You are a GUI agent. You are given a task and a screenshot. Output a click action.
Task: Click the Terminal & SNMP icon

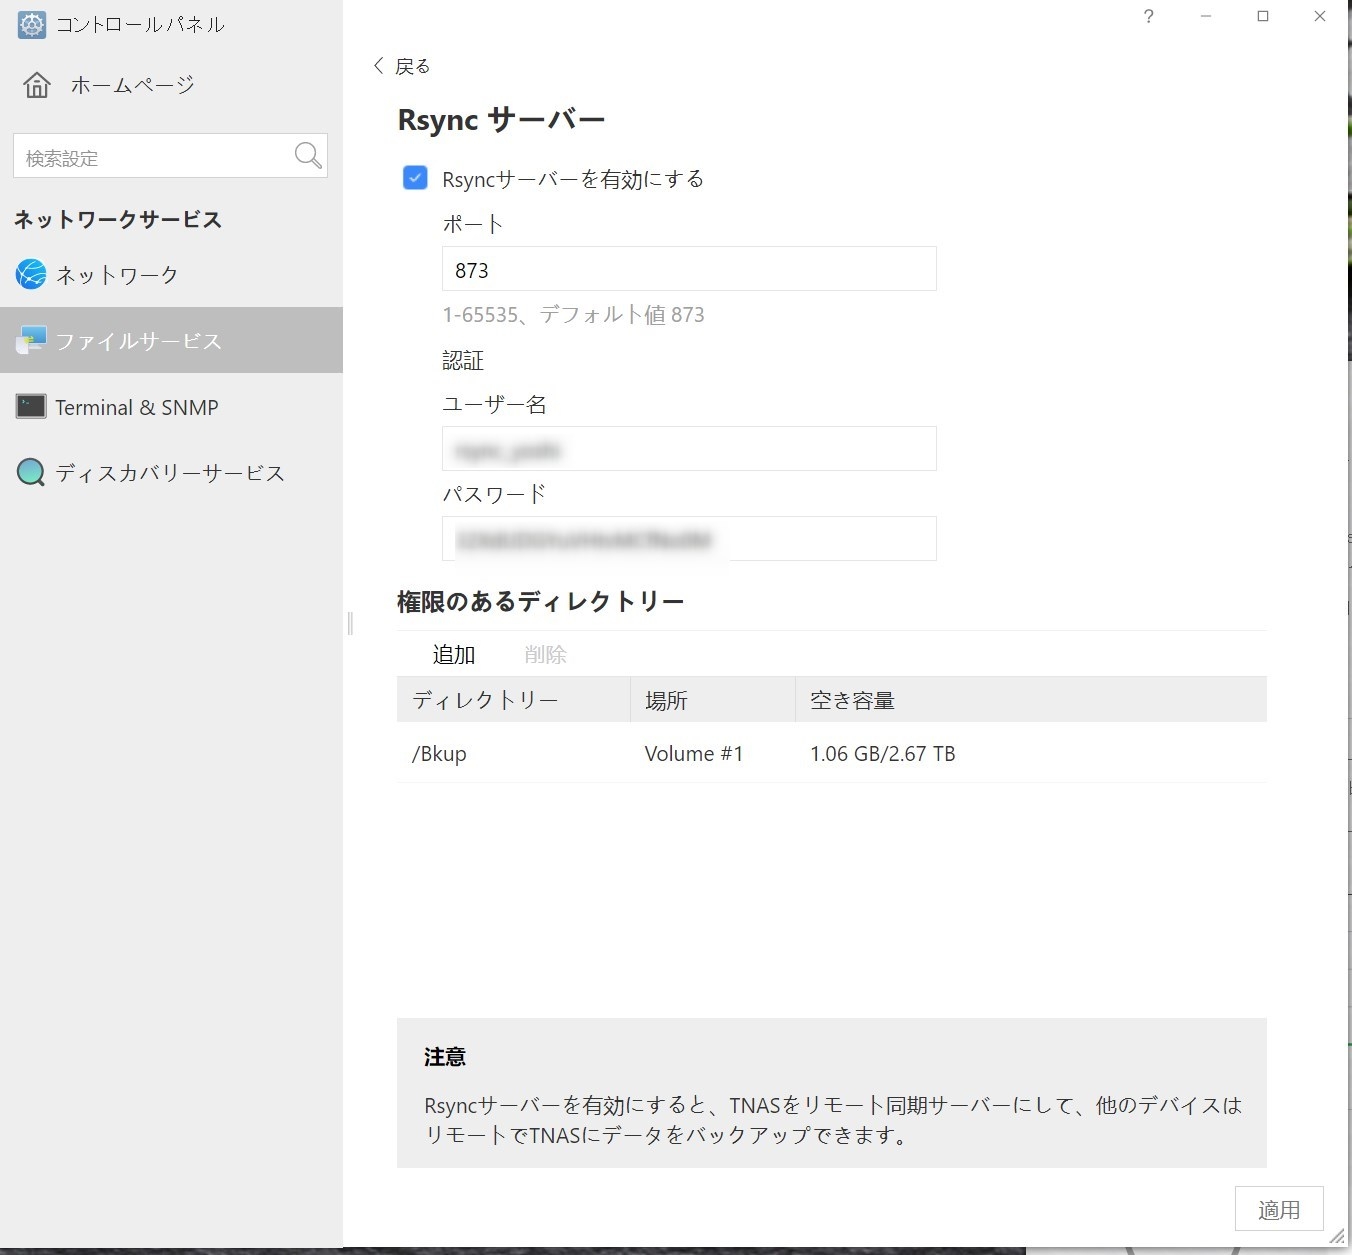31,407
